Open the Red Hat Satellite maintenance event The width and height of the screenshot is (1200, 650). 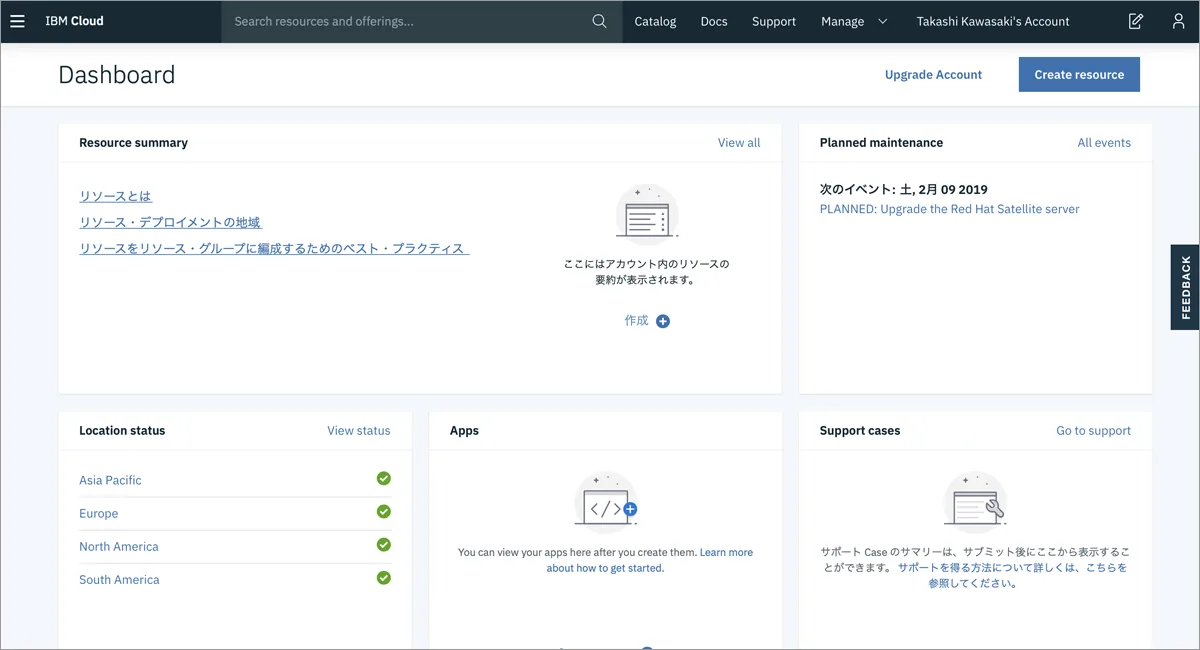click(949, 209)
